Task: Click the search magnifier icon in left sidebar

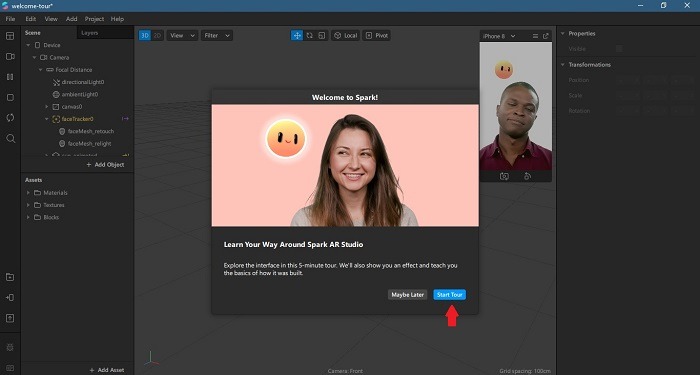Action: 10,139
